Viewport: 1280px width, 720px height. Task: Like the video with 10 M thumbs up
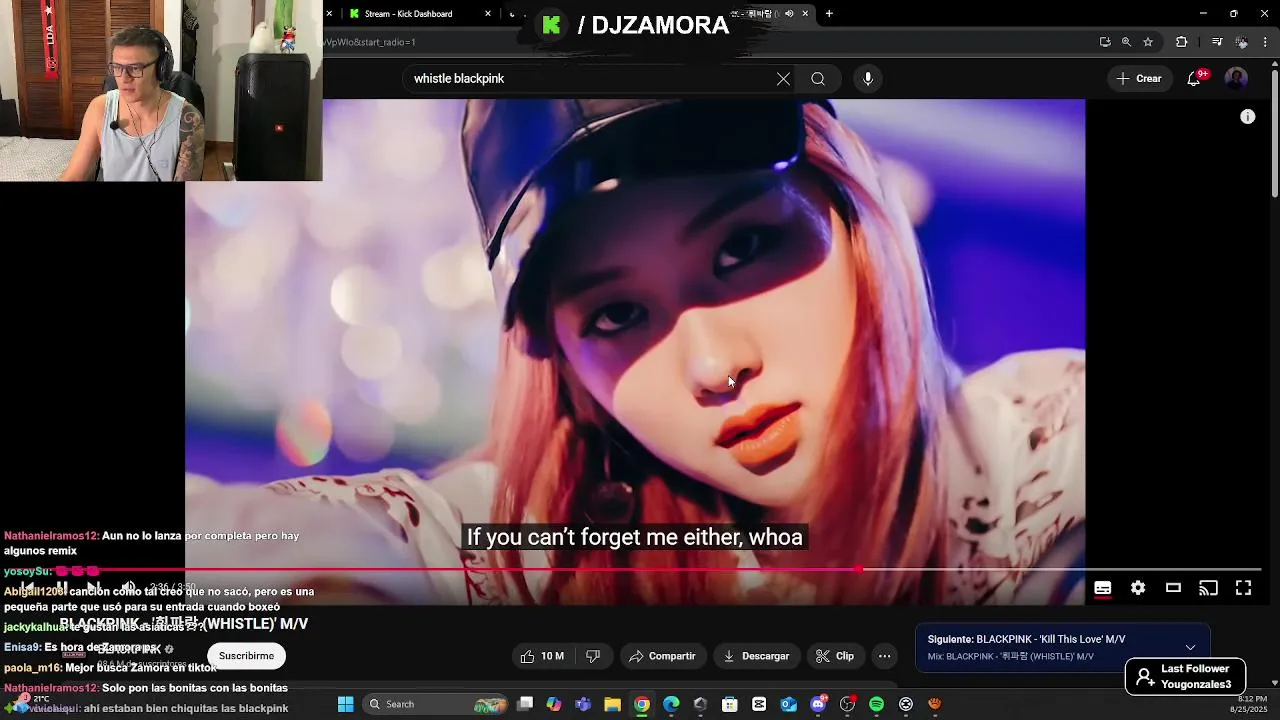pyautogui.click(x=542, y=656)
